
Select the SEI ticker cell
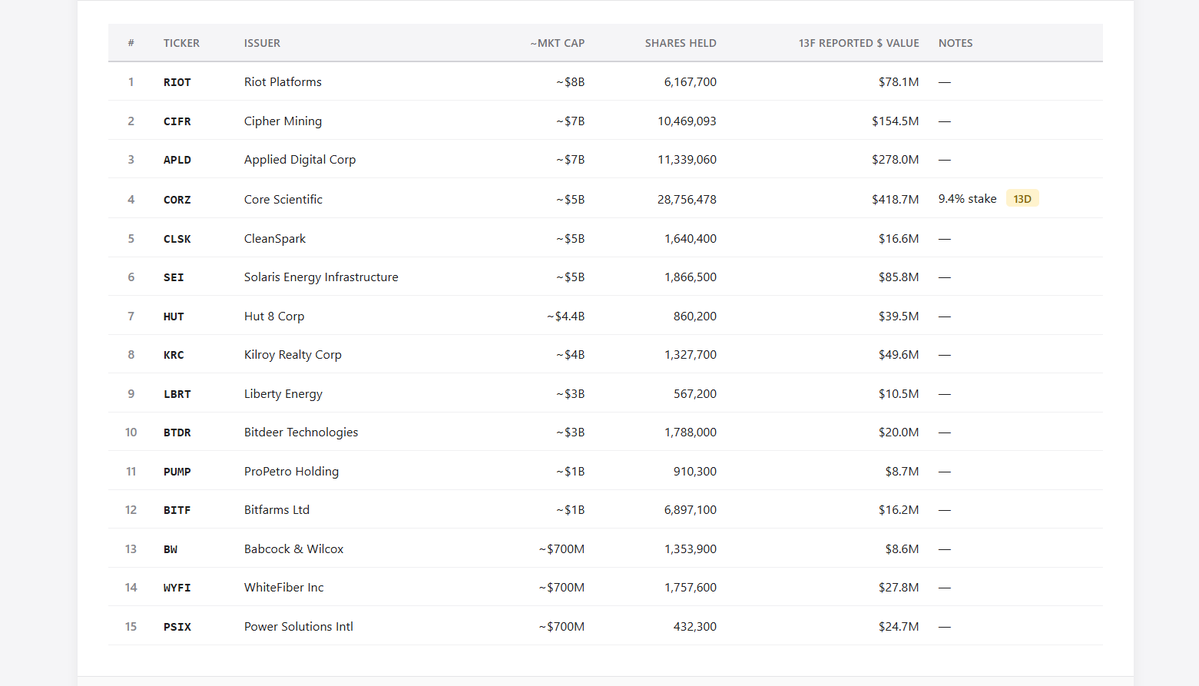pos(174,277)
